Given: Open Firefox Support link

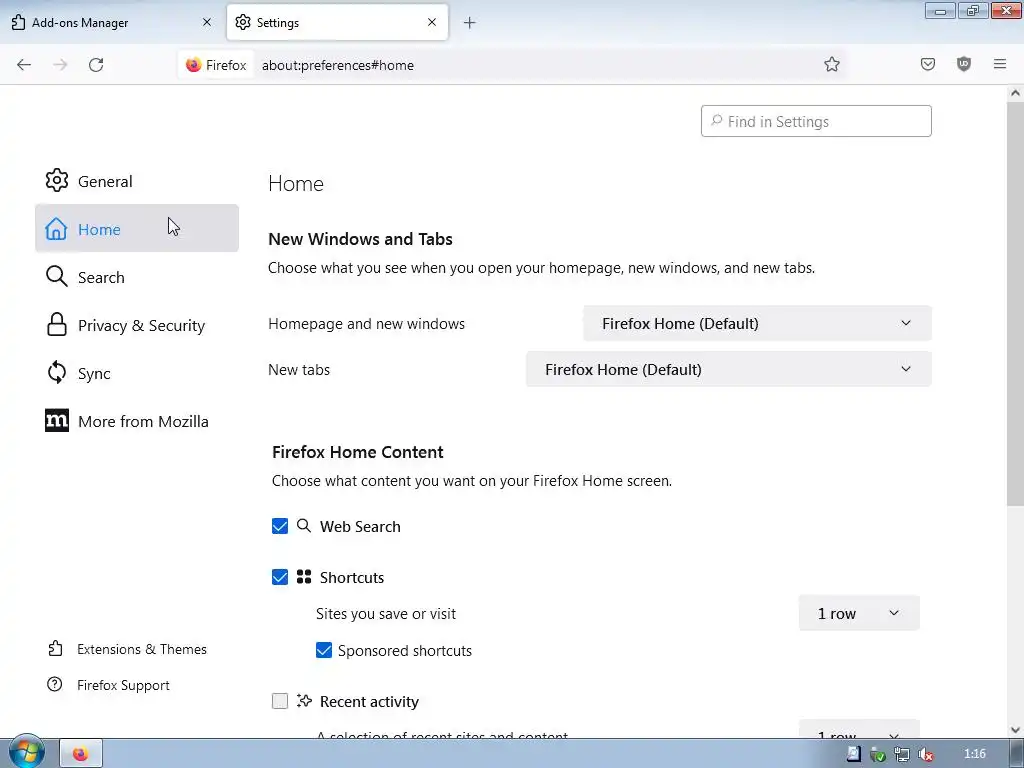Looking at the screenshot, I should (108, 685).
